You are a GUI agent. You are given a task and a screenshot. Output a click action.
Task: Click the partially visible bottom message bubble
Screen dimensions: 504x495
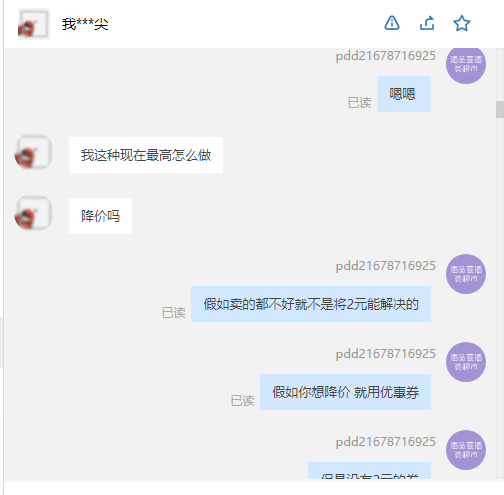(x=369, y=471)
